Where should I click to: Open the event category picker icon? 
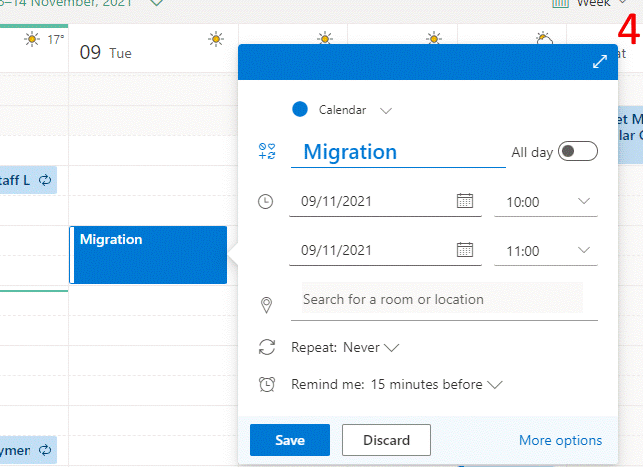[267, 151]
